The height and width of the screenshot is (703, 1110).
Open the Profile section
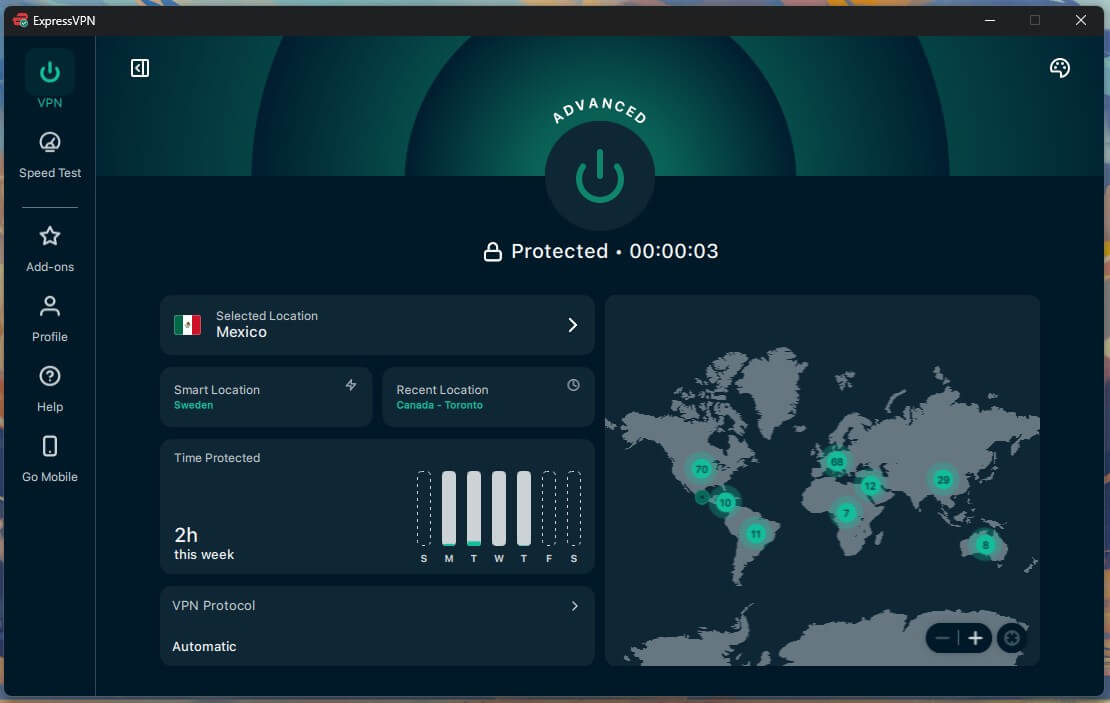pos(50,319)
